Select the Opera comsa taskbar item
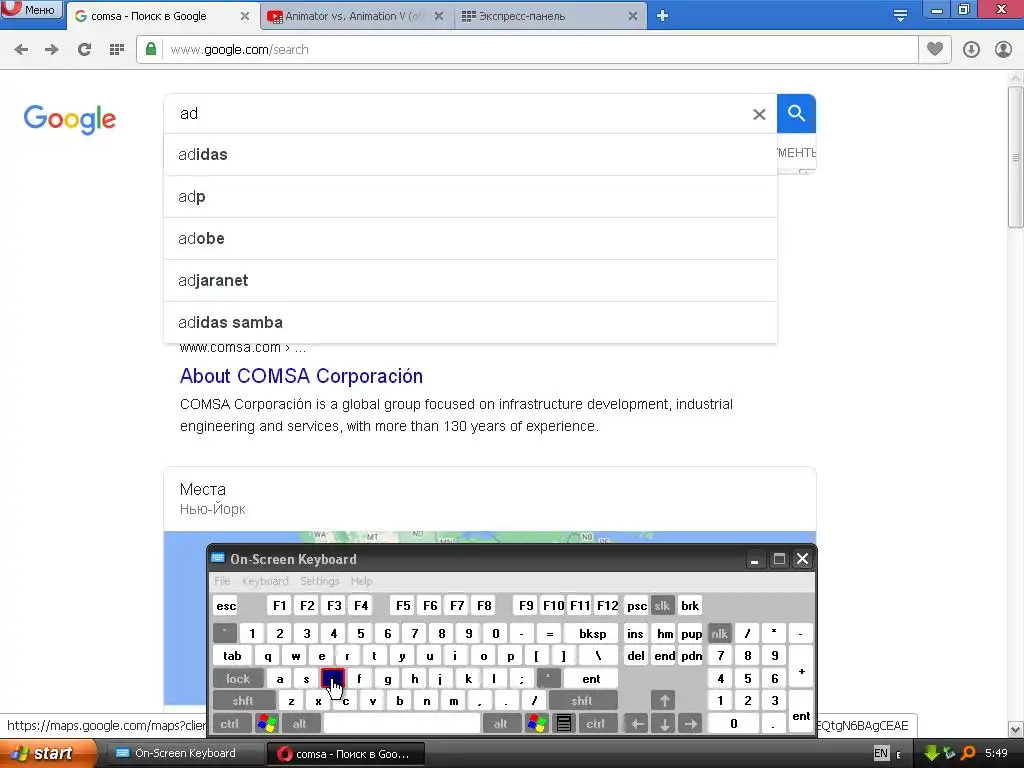This screenshot has height=768, width=1024. tap(346, 754)
